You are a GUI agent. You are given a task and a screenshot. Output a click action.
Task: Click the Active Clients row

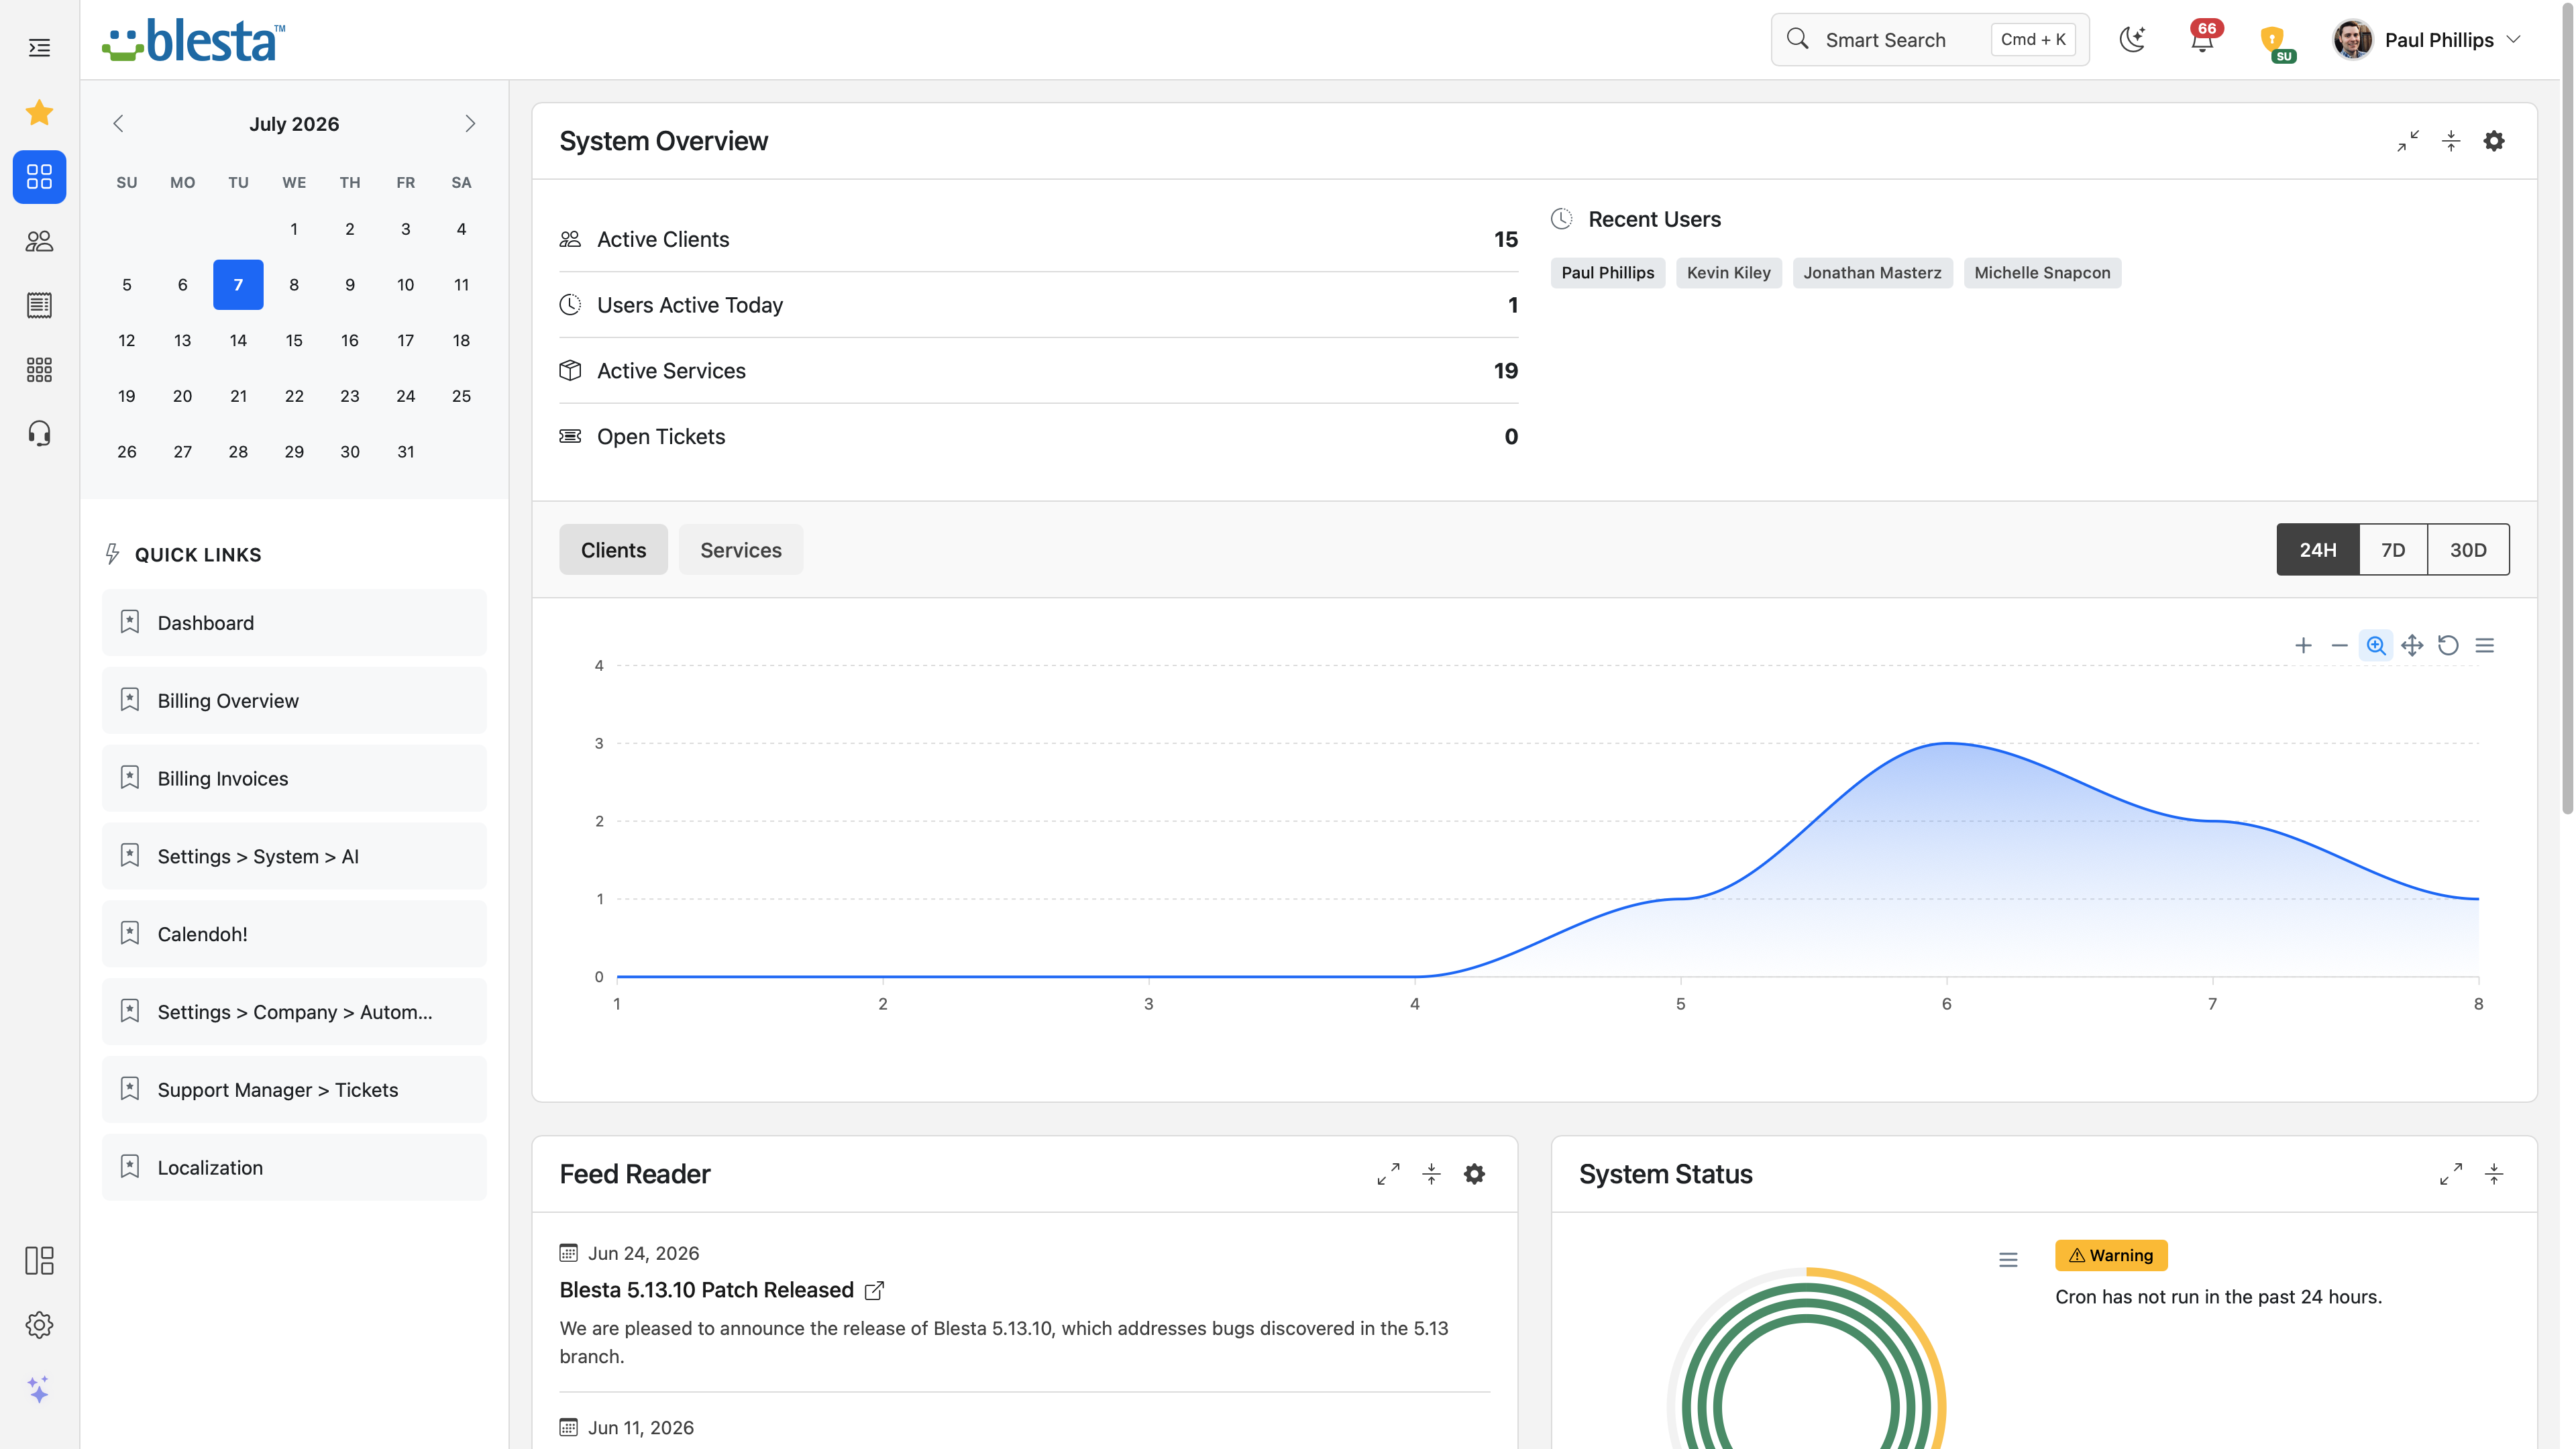(x=1038, y=240)
